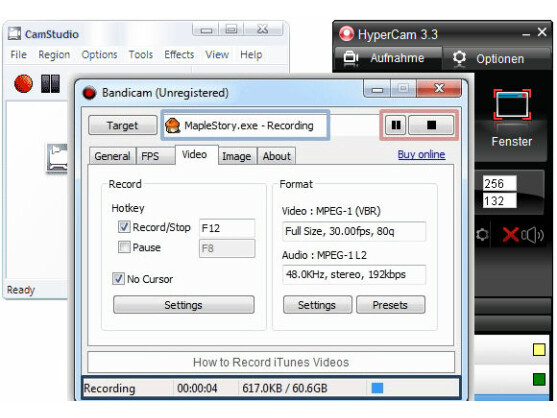Open Record Settings button
Viewport: 557px width, 418px height.
(184, 305)
